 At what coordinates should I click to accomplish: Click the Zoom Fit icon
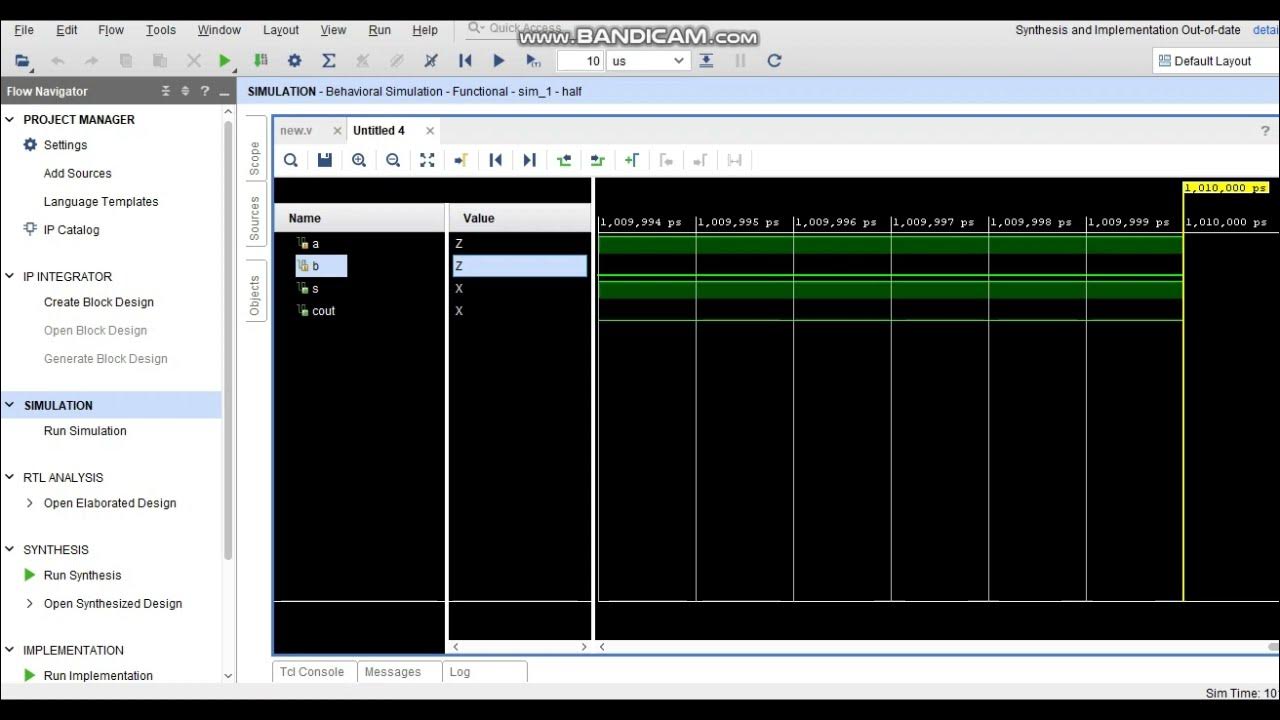(x=427, y=160)
